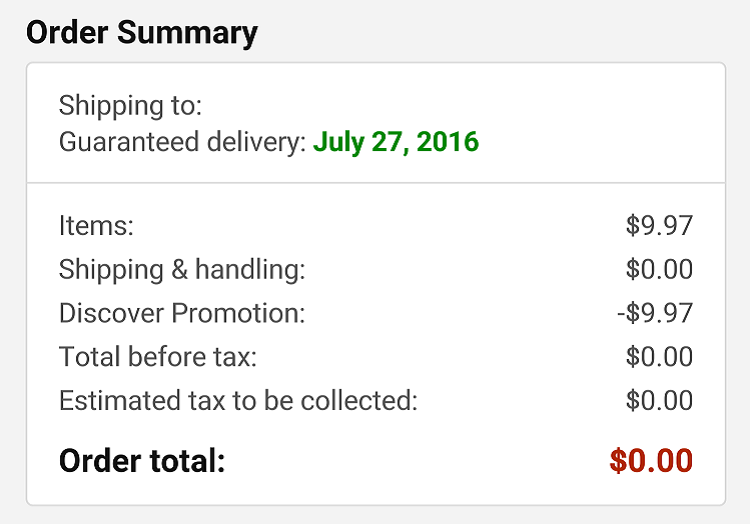
Task: Click the red $0.00 order total
Action: (x=651, y=461)
